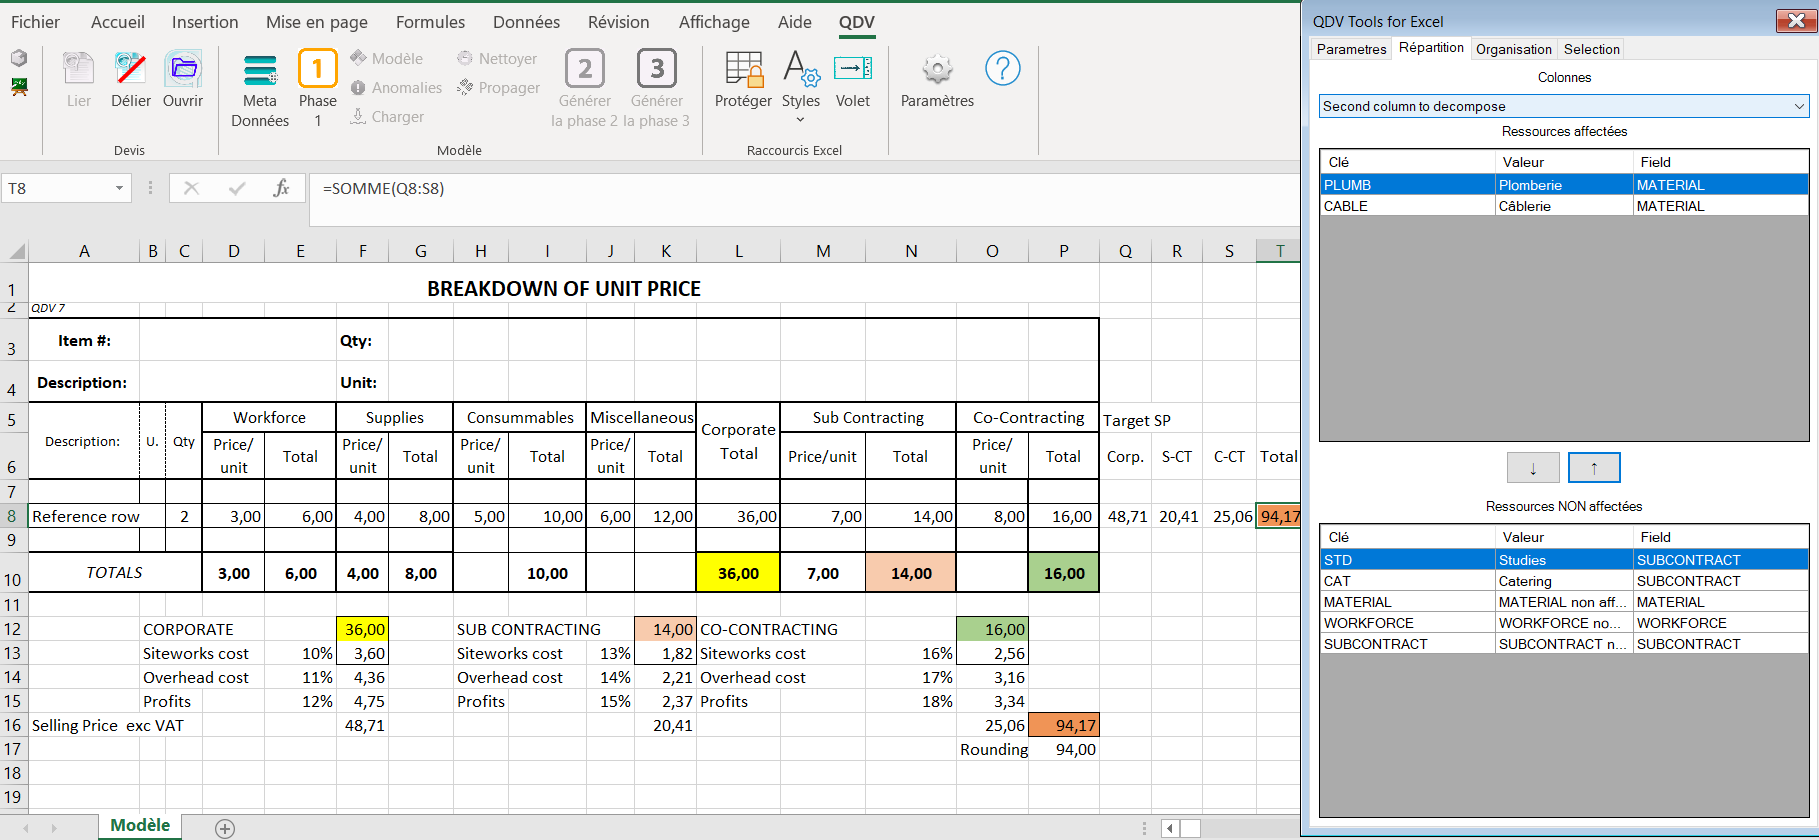Open the Mise en page tab
The width and height of the screenshot is (1819, 840).
tap(317, 22)
